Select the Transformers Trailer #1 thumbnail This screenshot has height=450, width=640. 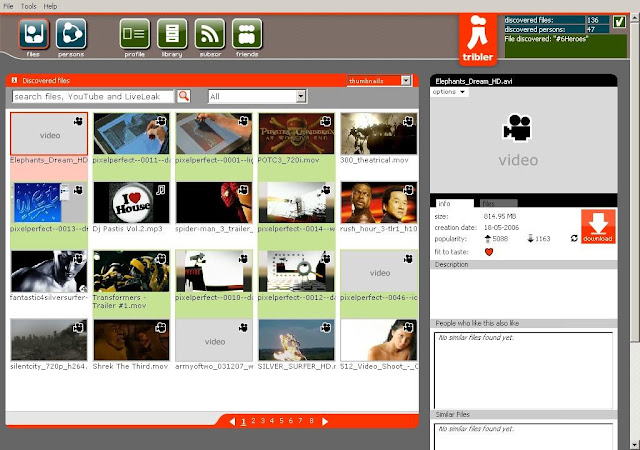[131, 271]
